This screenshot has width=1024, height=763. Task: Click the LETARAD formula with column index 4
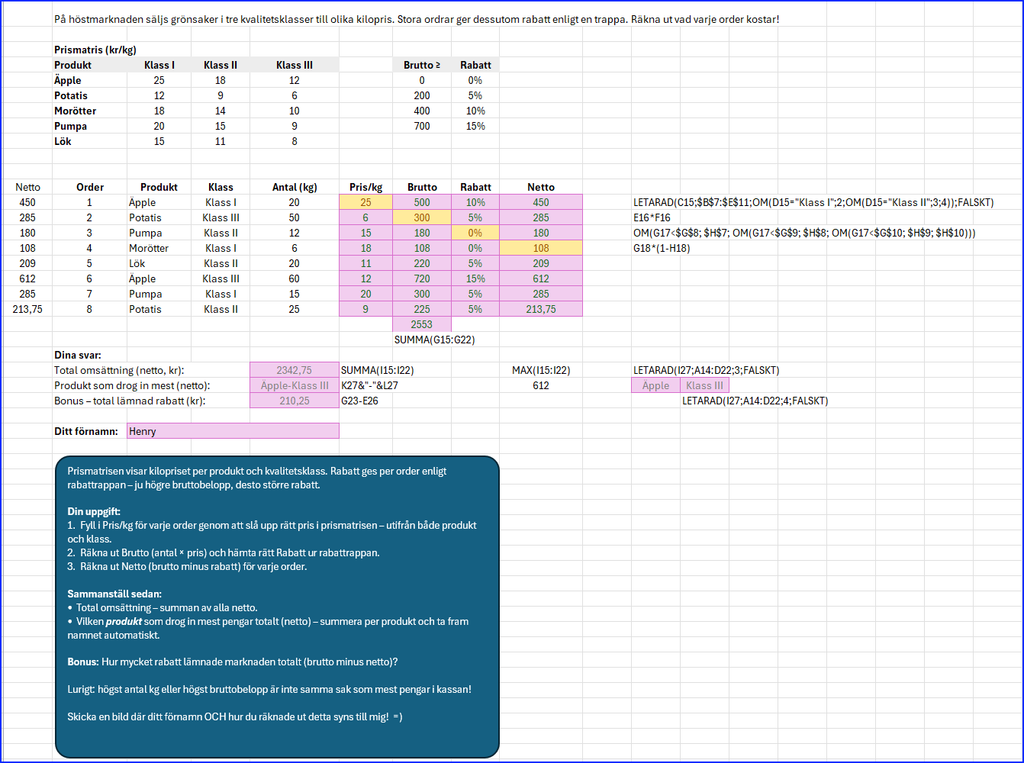[x=755, y=400]
